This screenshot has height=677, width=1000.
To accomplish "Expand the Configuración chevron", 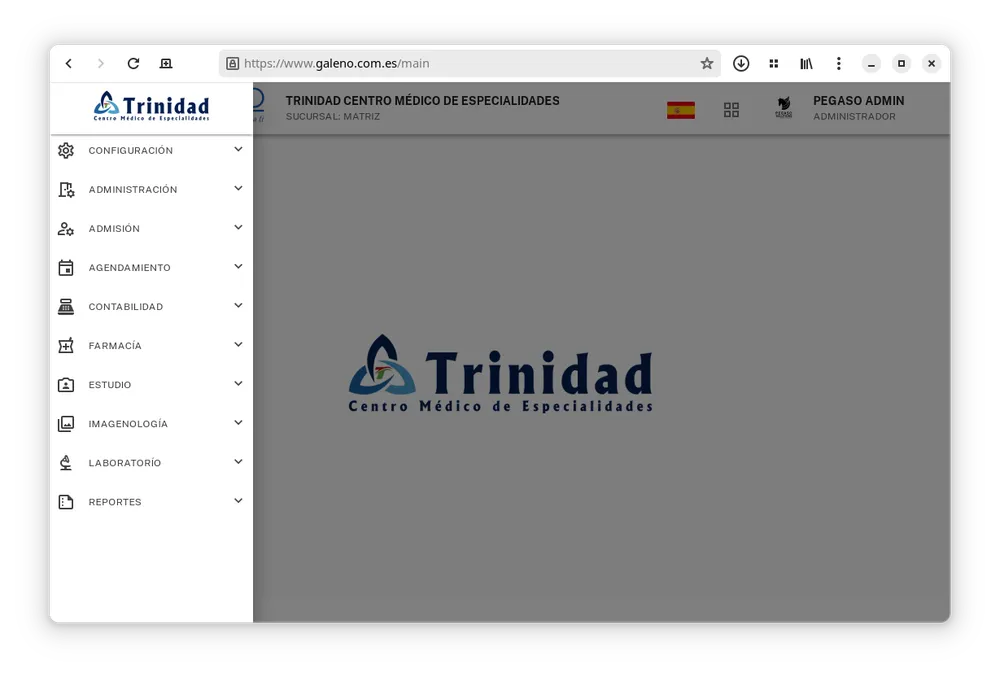I will (x=238, y=149).
